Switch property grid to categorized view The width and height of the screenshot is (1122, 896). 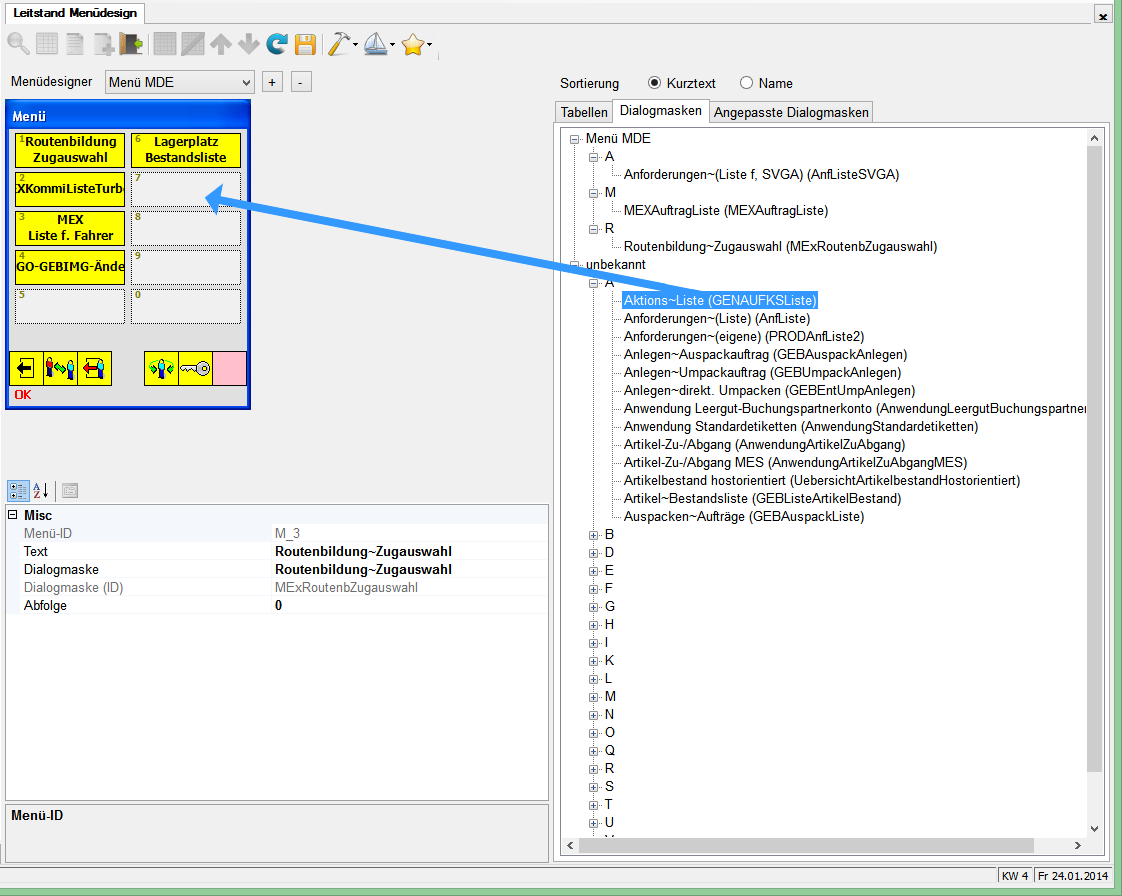coord(18,491)
